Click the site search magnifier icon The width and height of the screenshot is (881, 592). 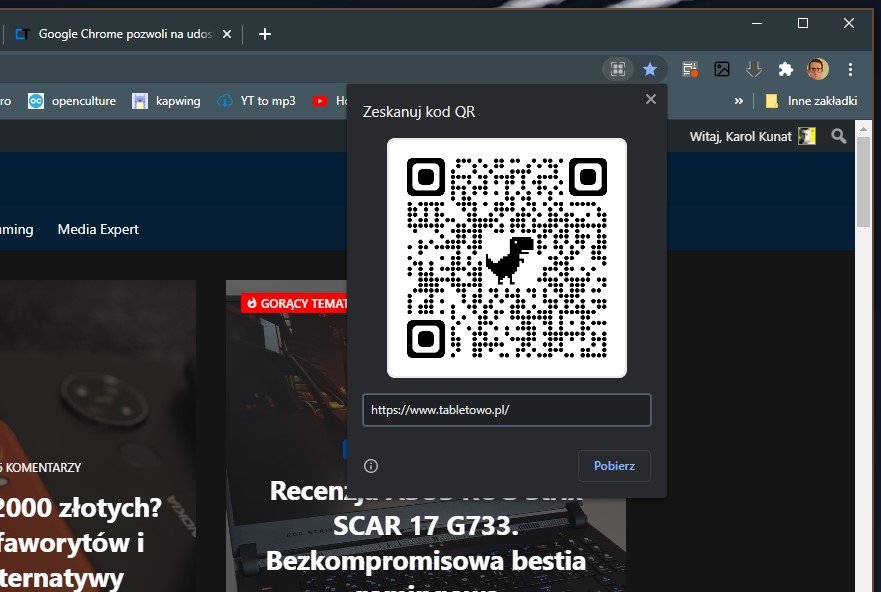click(x=839, y=136)
